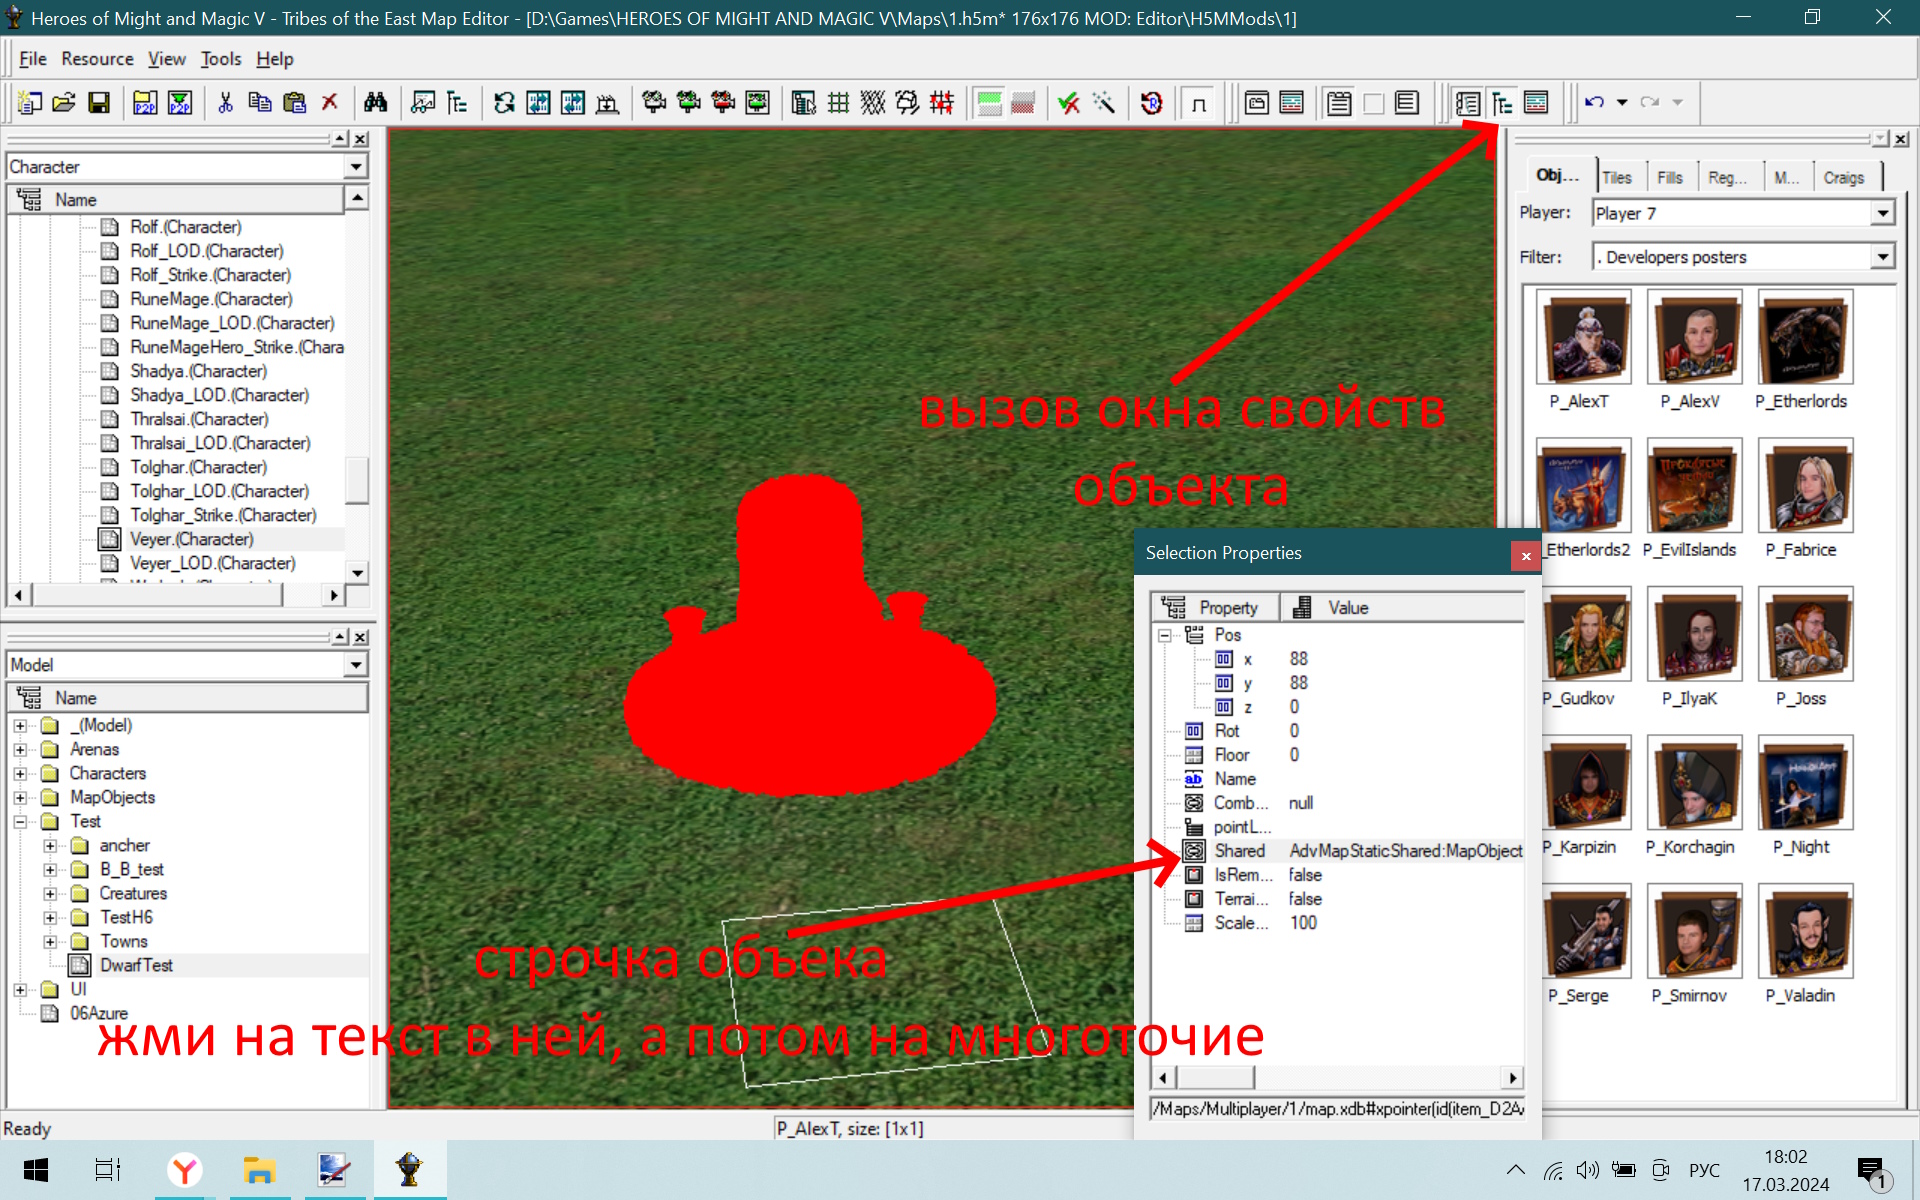Click the binoculars Find icon

[375, 103]
